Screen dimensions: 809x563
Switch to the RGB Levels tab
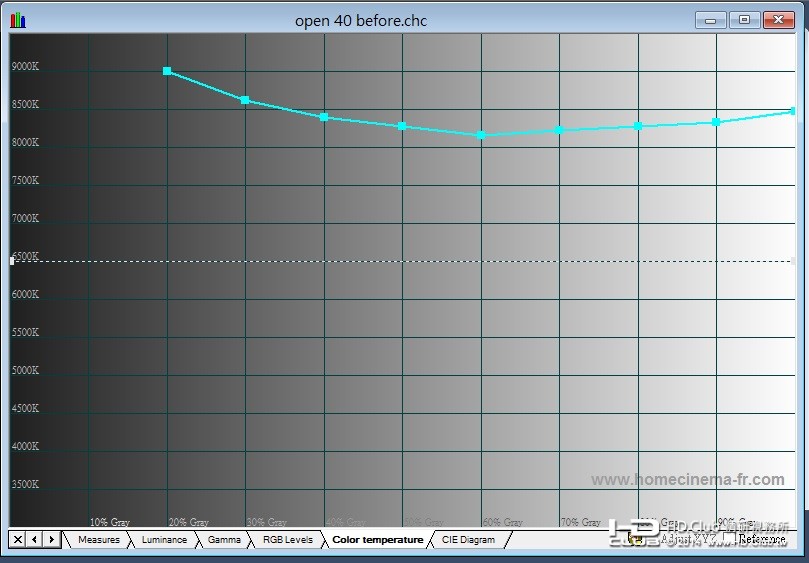[287, 540]
